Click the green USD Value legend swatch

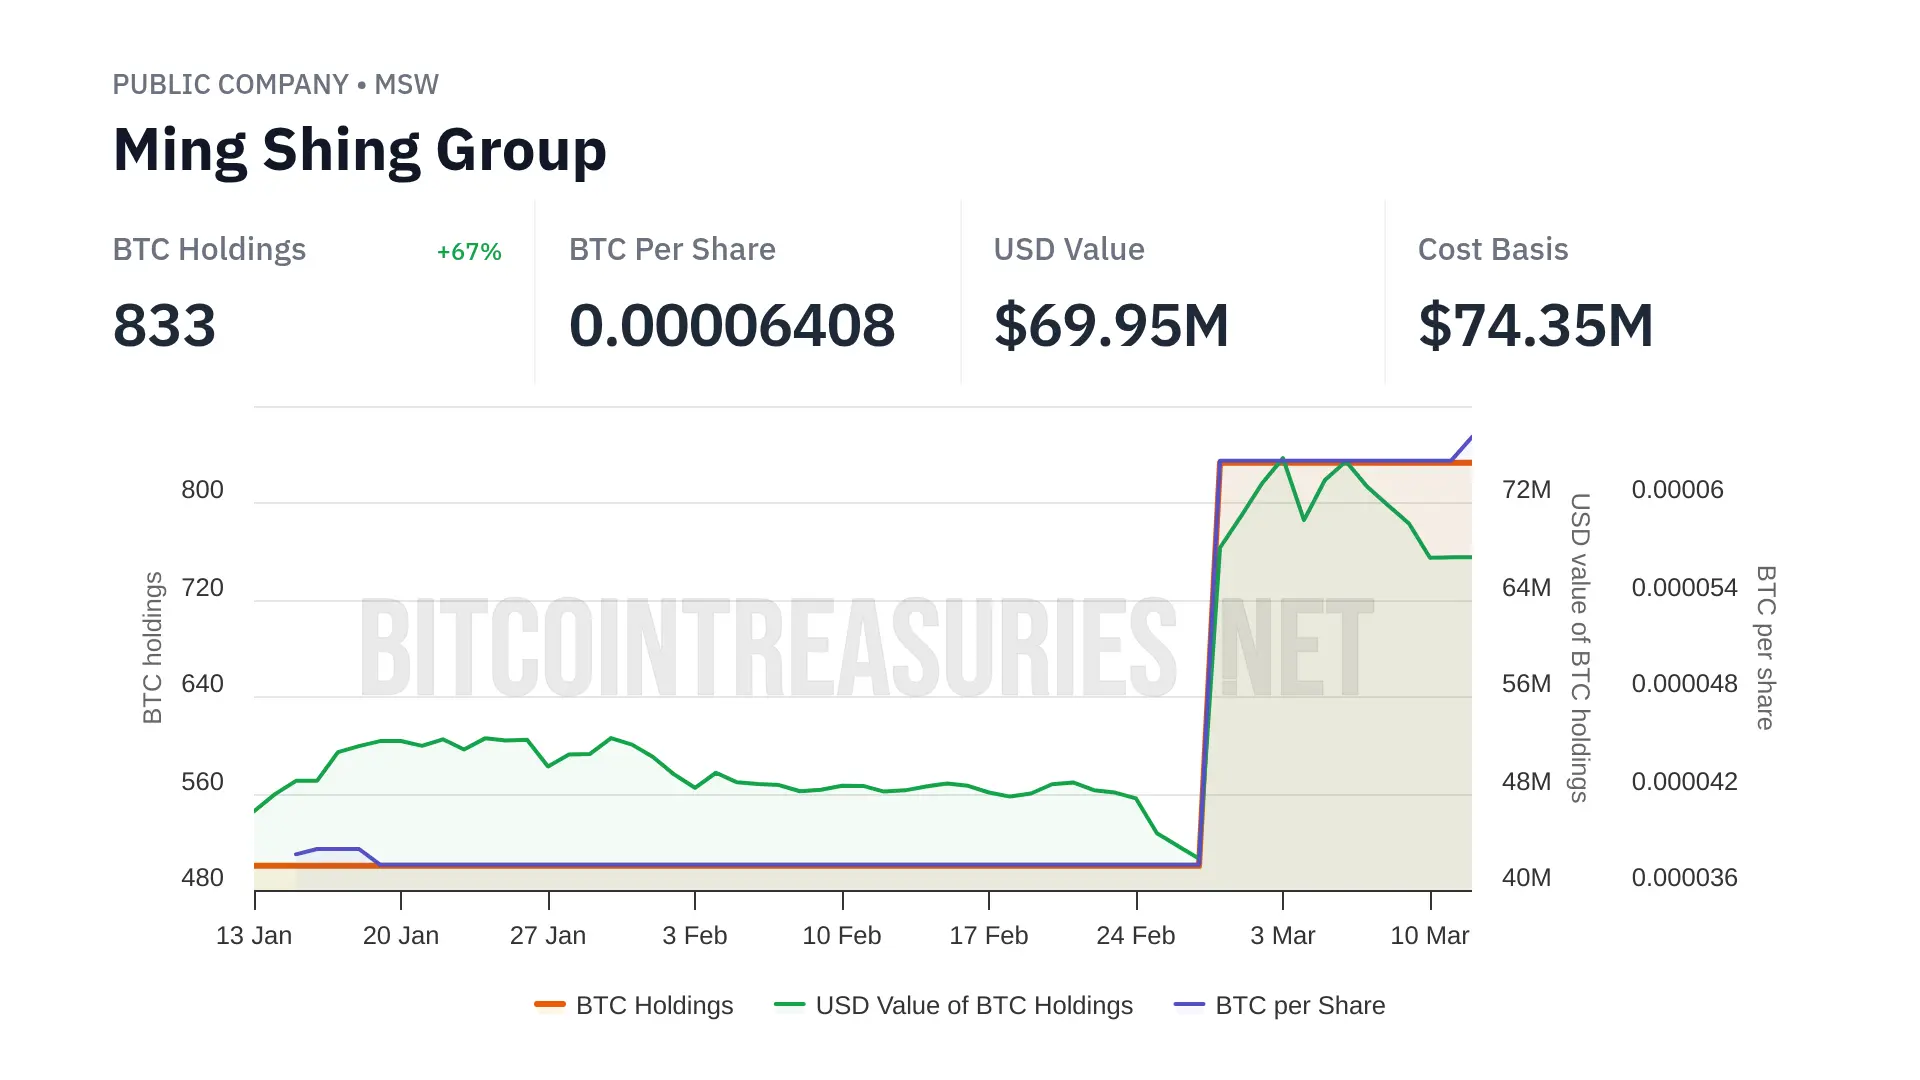(789, 1004)
